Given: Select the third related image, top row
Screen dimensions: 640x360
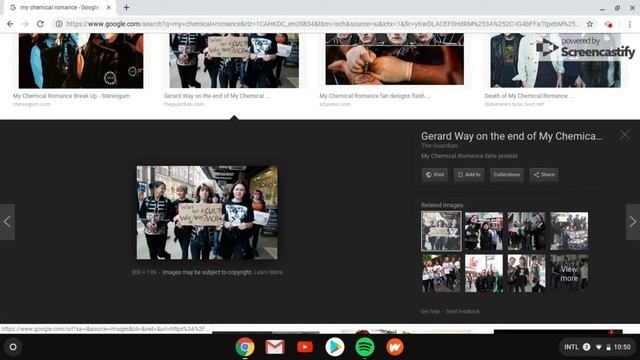Looking at the screenshot, I should (x=526, y=231).
